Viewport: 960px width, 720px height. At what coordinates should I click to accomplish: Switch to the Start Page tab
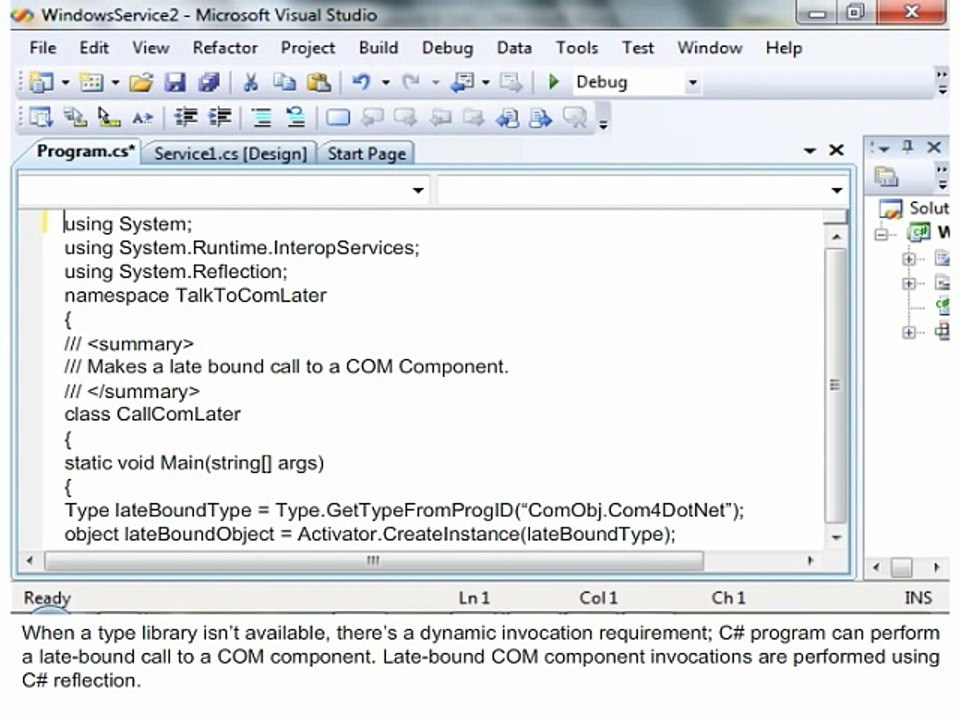pyautogui.click(x=367, y=154)
